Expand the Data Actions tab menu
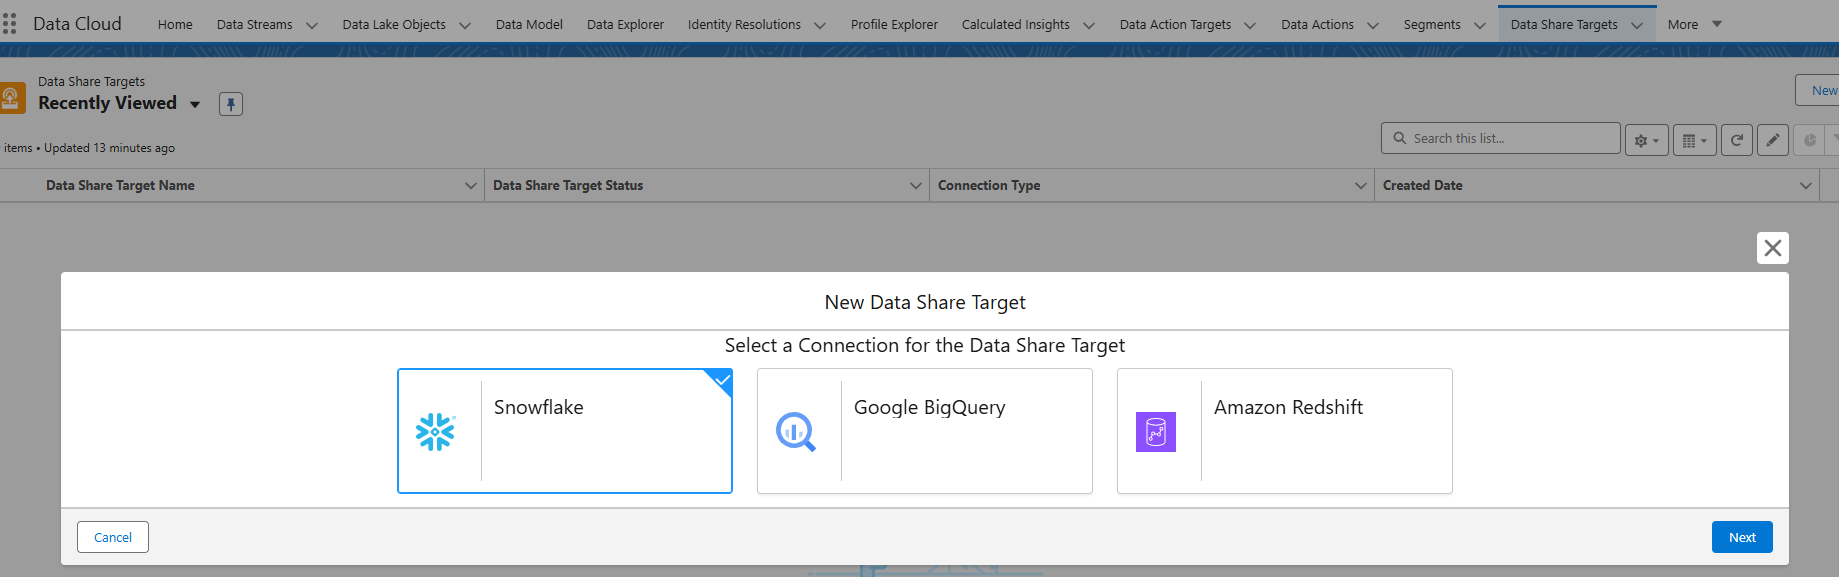 tap(1373, 25)
